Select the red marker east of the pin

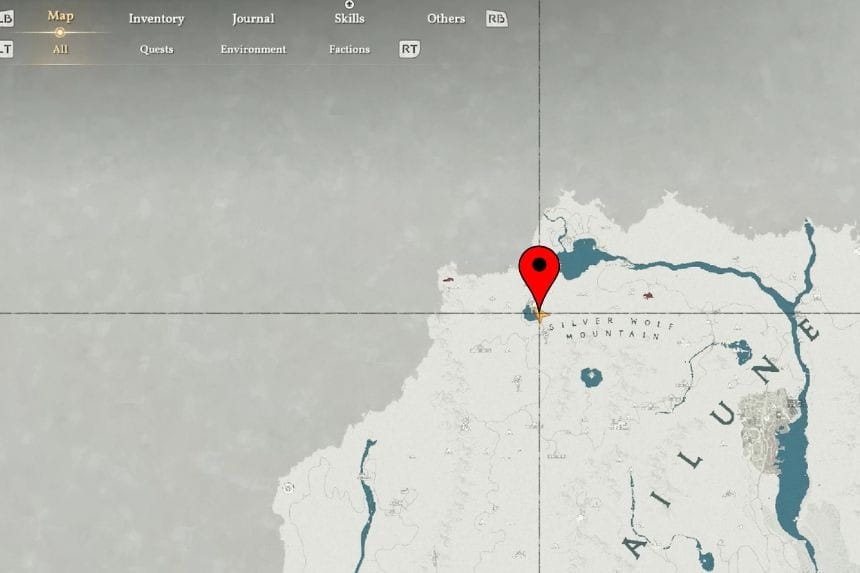coord(649,296)
